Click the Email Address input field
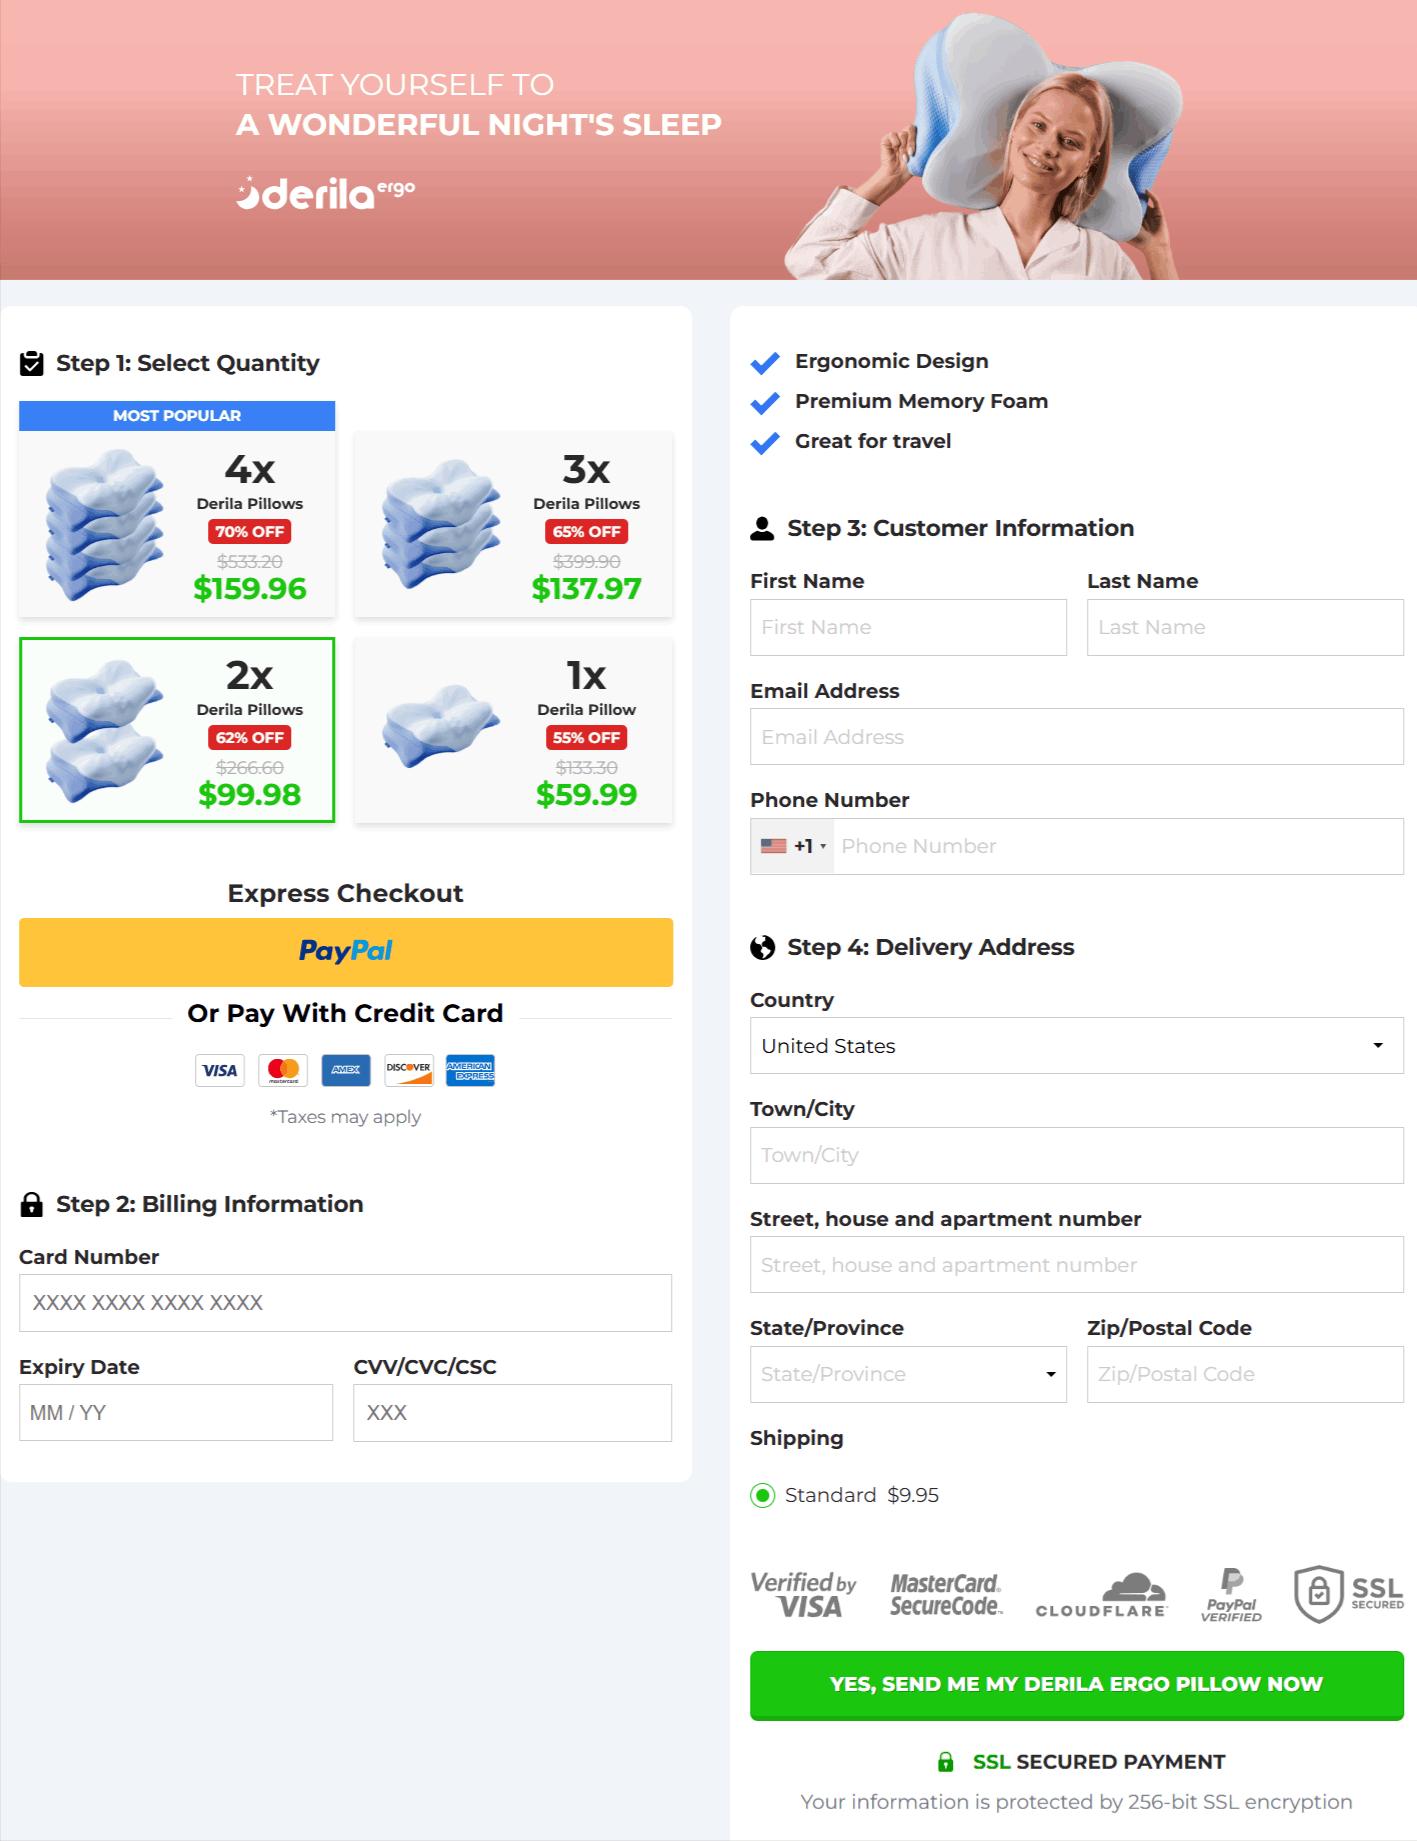The height and width of the screenshot is (1841, 1417). [x=1077, y=737]
